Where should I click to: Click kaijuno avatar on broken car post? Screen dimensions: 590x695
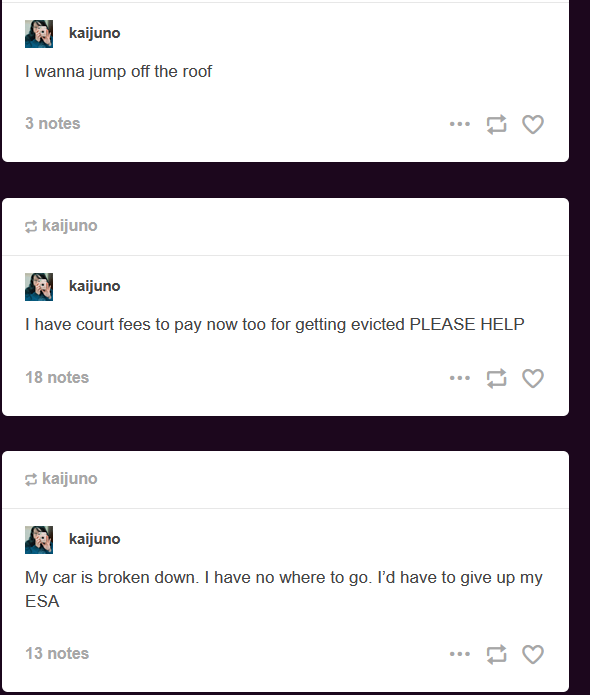39,540
